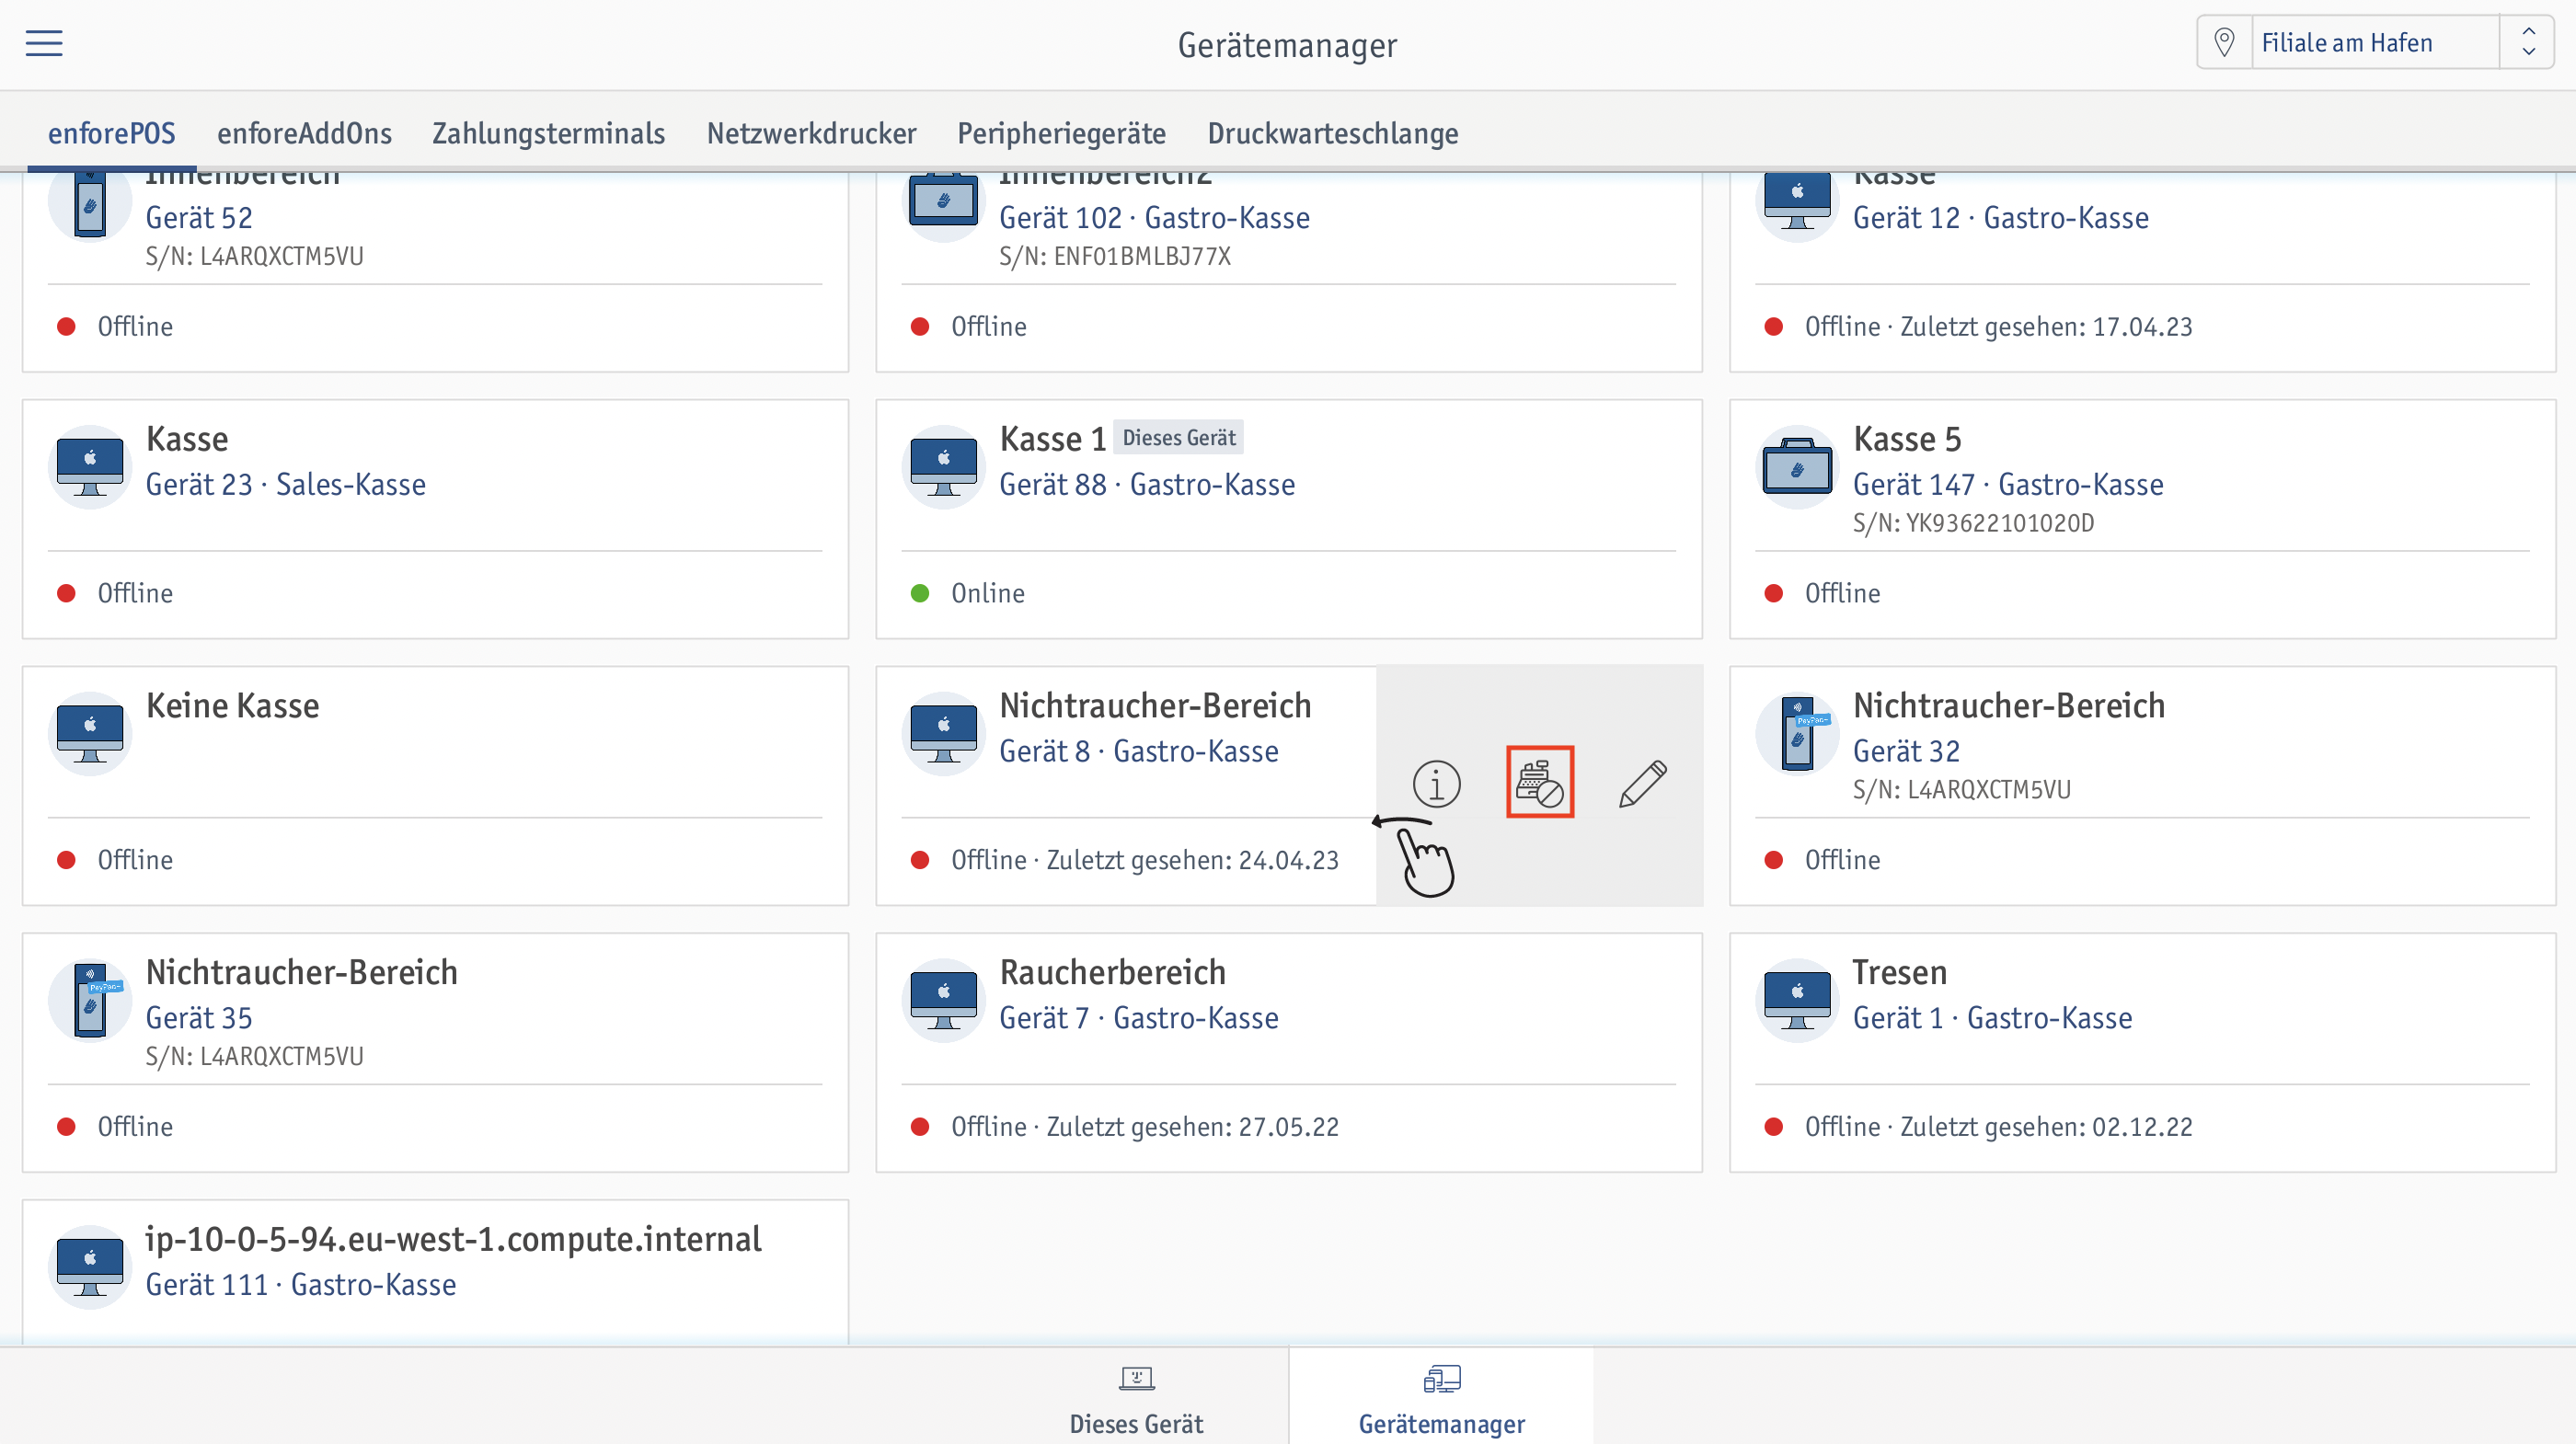Click the Dieses Gerät badge on Kasse 1
Viewport: 2576px width, 1444px height.
pos(1178,437)
